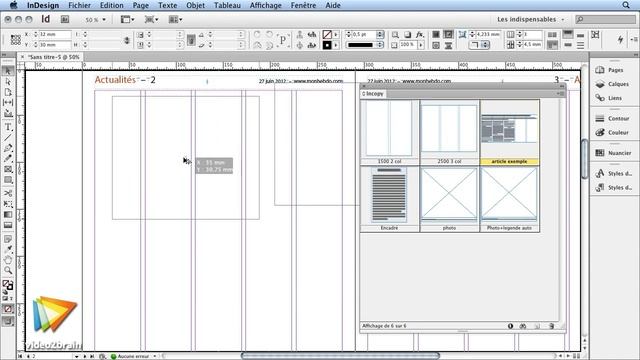Viewport: 640px width, 360px height.
Task: Open the Screen Mode dropdown
Action: 151,19
